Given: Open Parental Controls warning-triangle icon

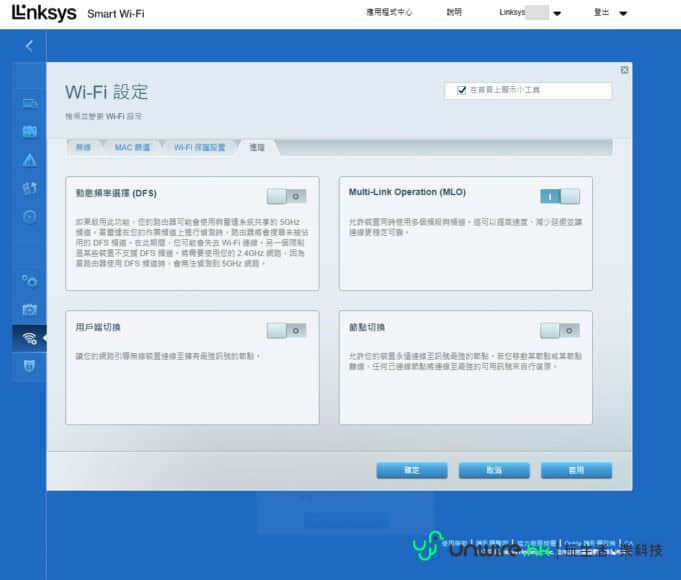Looking at the screenshot, I should [29, 160].
